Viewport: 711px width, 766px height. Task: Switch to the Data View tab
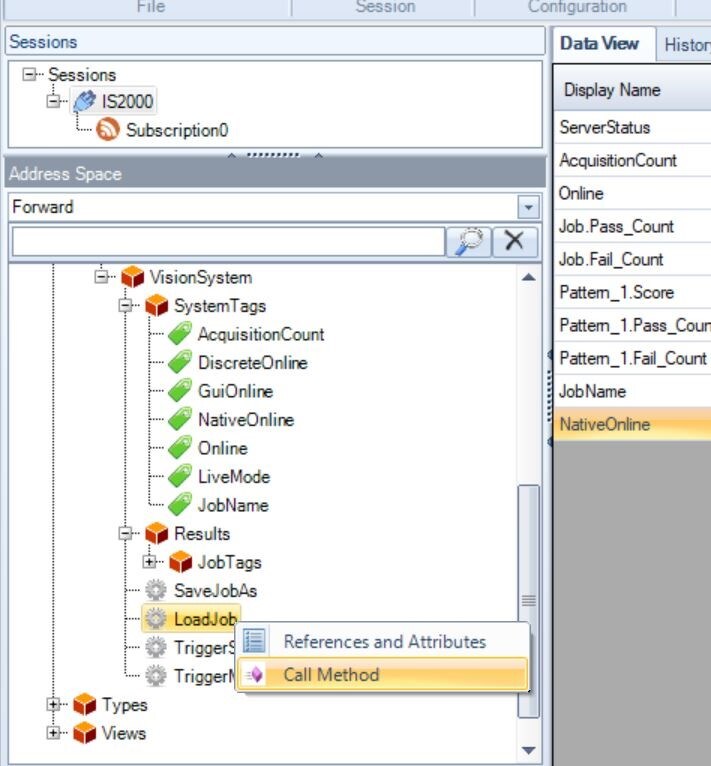pos(600,43)
